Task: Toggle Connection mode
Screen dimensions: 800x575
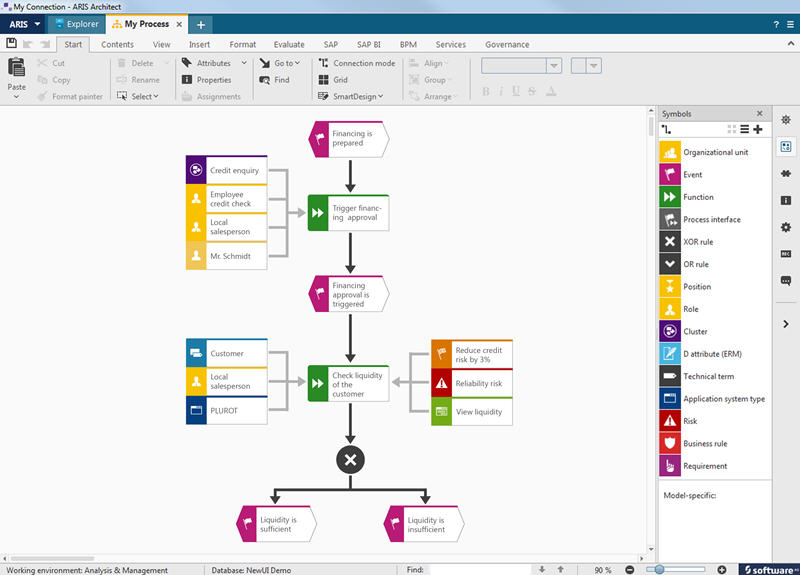Action: (x=357, y=63)
